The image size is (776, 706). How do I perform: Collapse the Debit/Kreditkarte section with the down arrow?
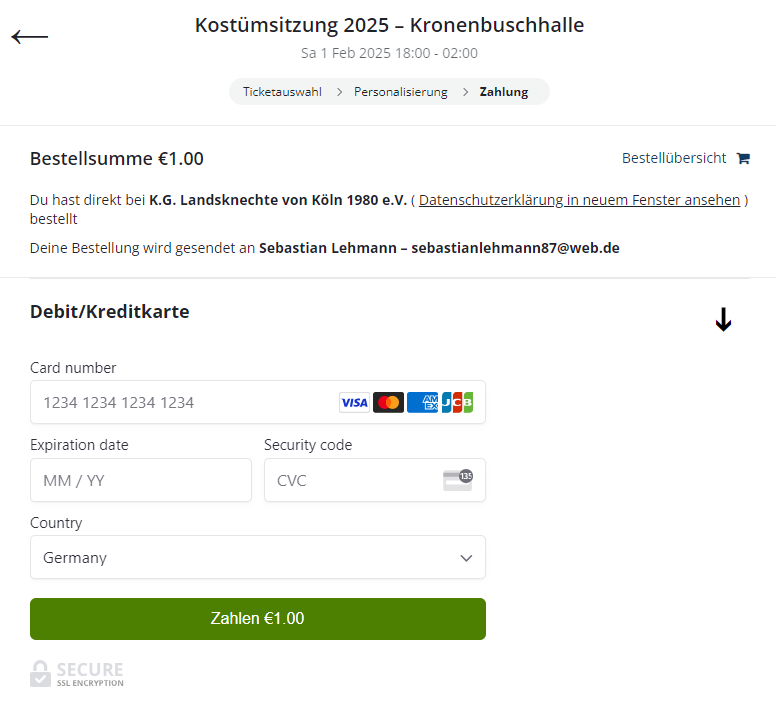(x=723, y=320)
